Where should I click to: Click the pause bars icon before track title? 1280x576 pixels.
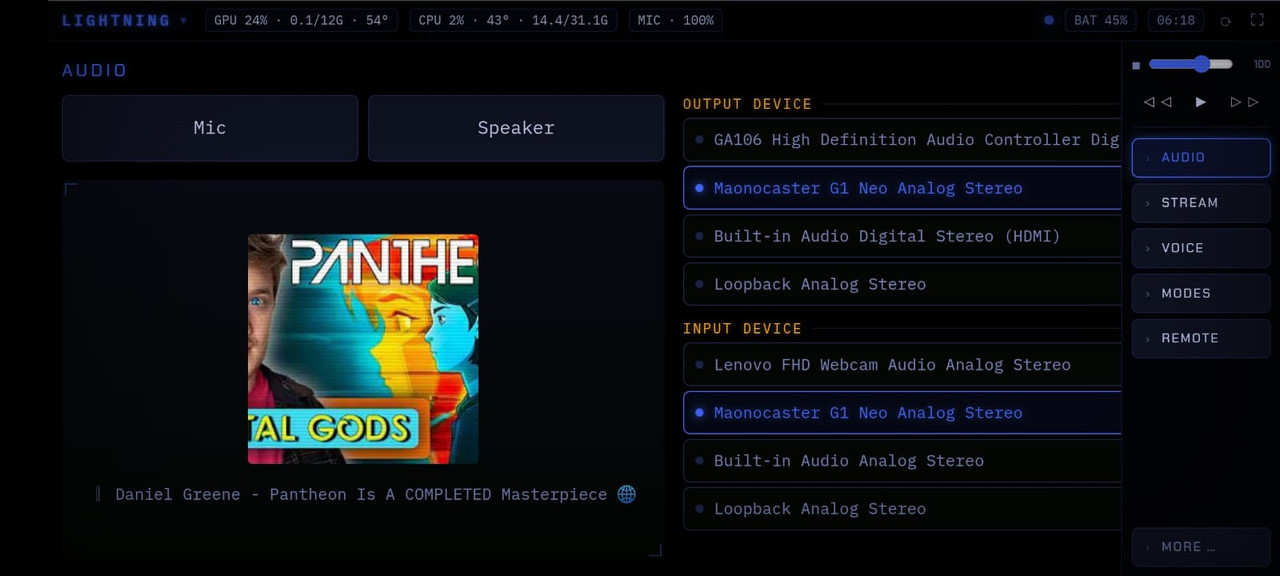click(98, 494)
